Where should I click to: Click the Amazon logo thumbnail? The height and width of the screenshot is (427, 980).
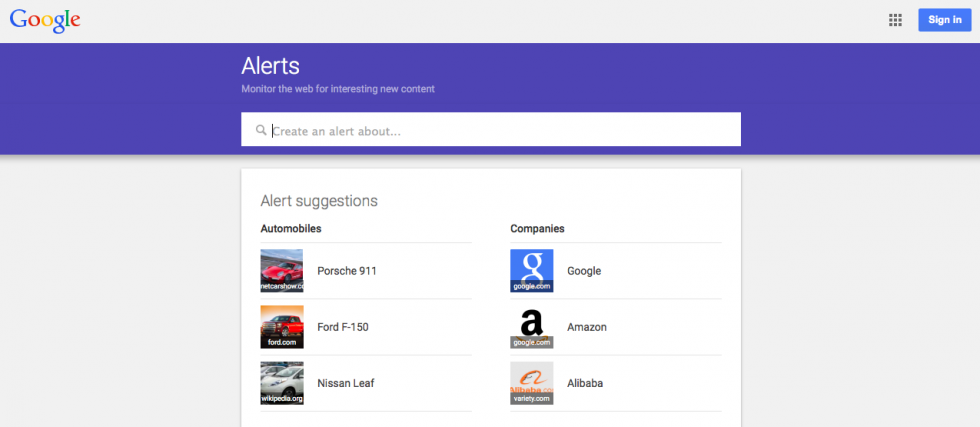[531, 327]
